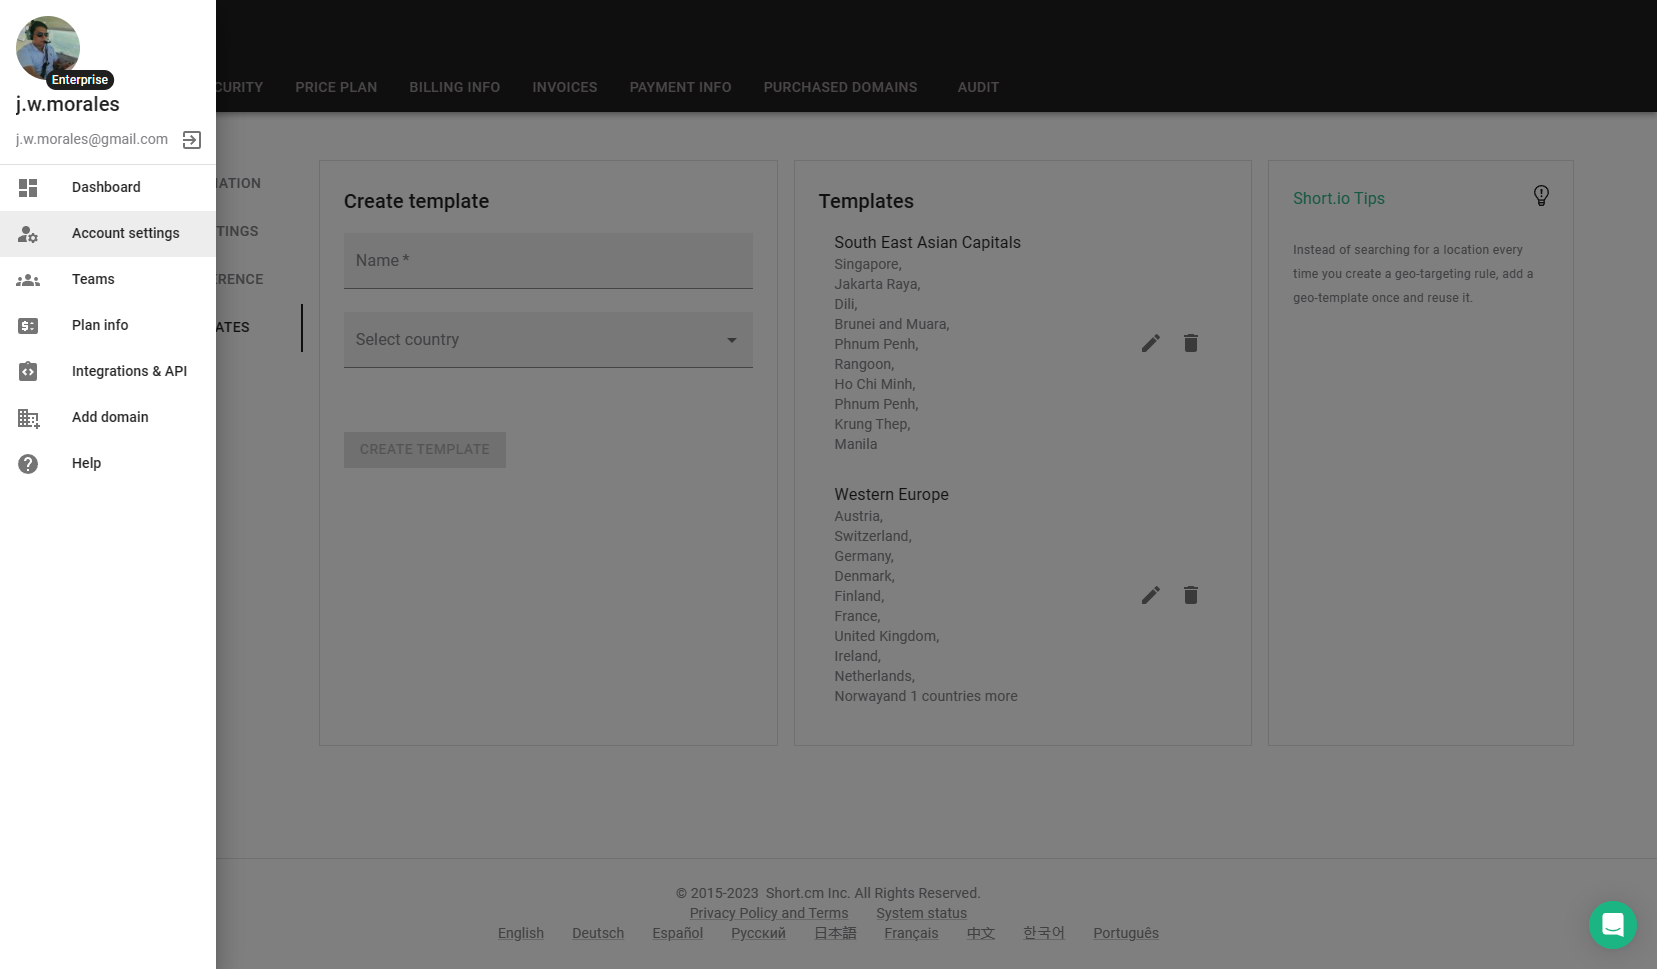
Task: Click the South East Asian Capitals title
Action: point(928,242)
